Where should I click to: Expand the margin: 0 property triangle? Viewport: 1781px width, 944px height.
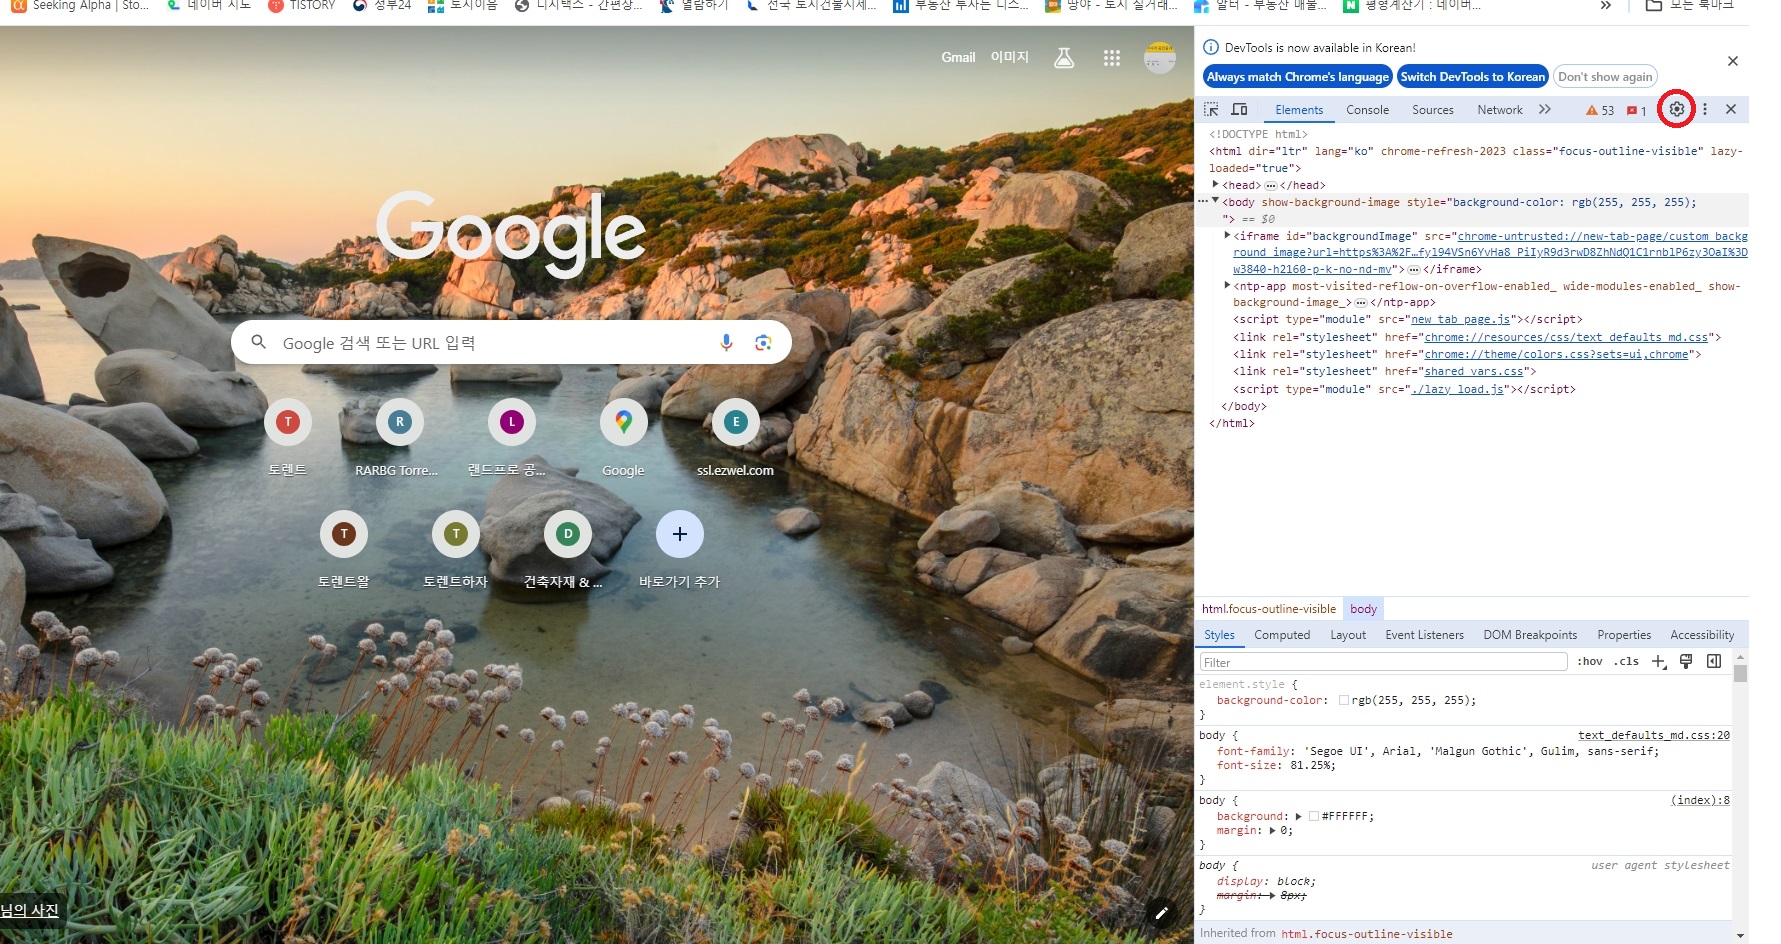pos(1272,830)
